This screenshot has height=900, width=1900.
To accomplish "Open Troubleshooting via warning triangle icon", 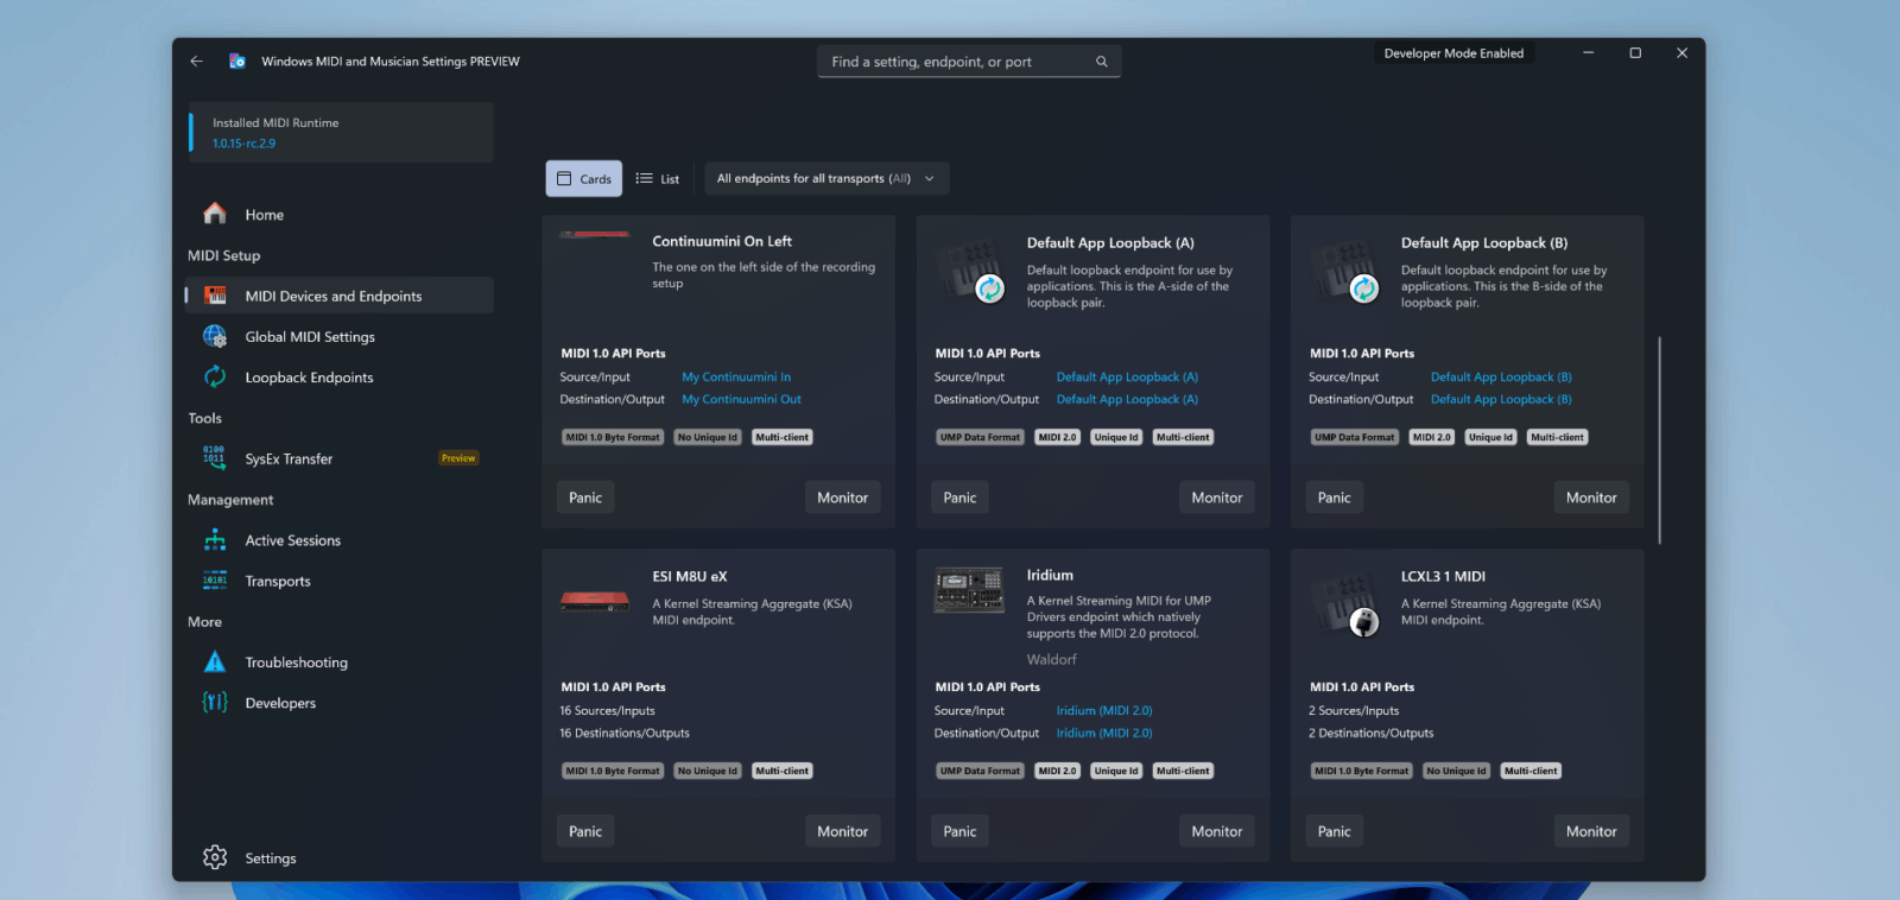I will click(214, 661).
